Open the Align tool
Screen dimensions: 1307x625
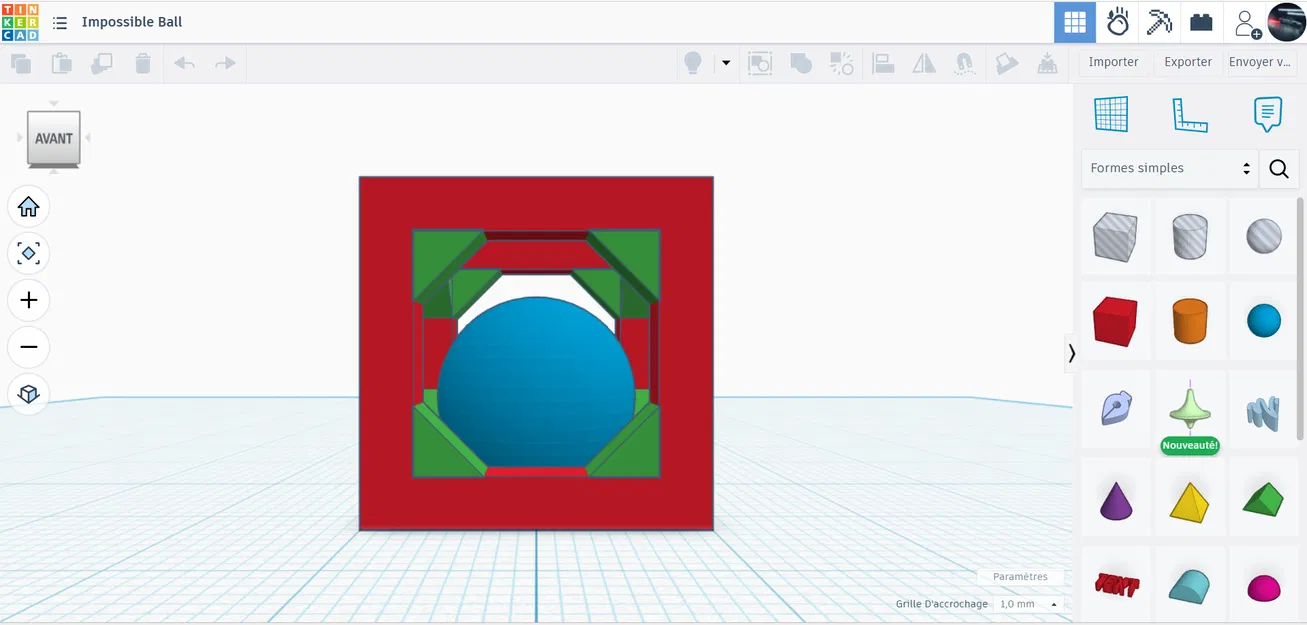[x=884, y=62]
